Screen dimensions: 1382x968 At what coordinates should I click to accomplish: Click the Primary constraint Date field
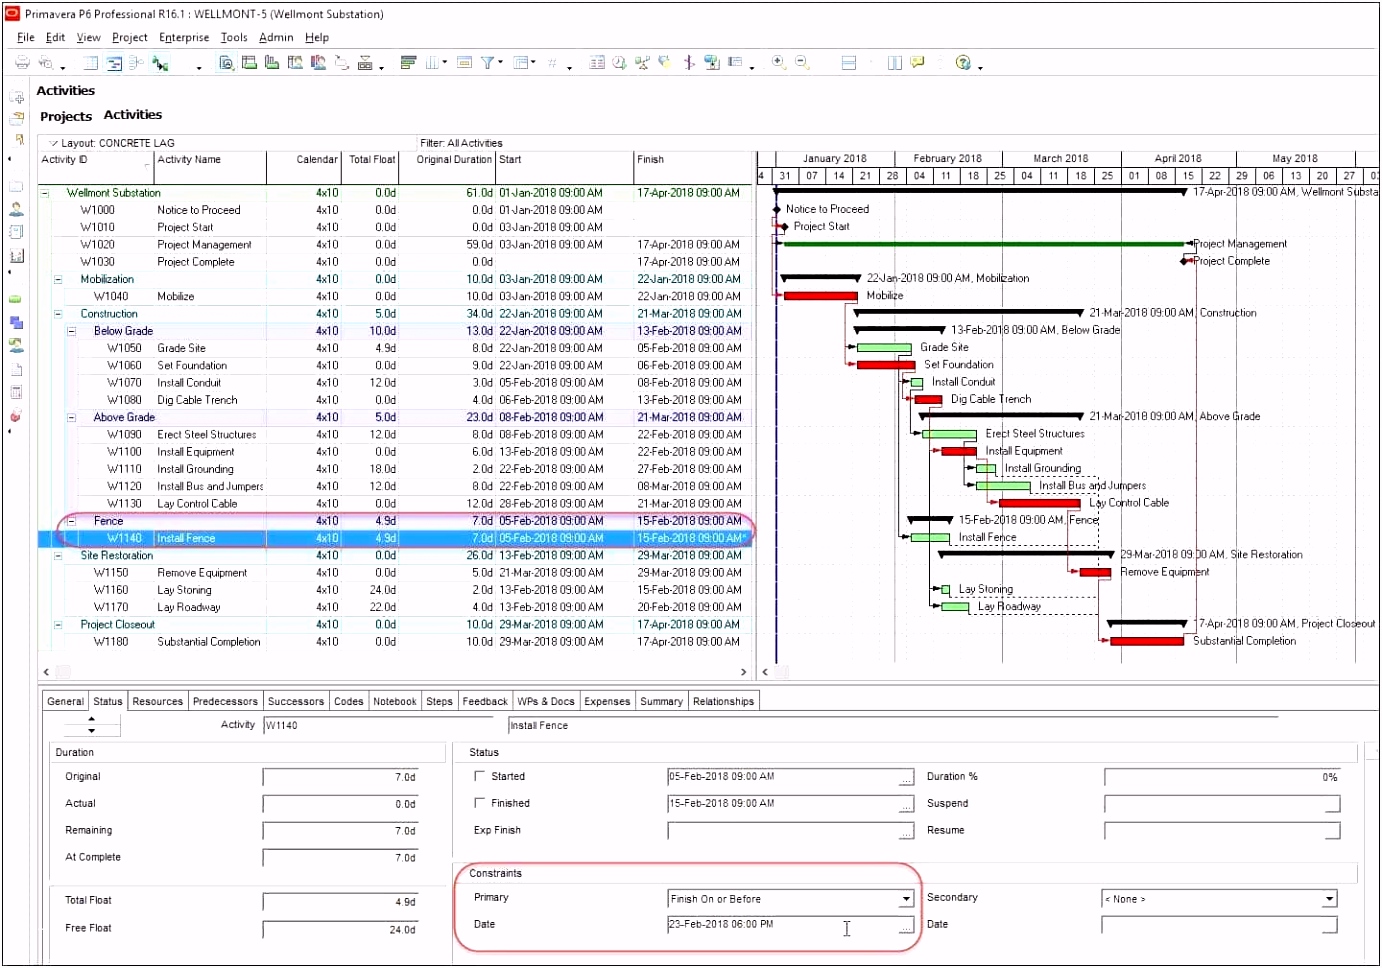click(x=783, y=925)
